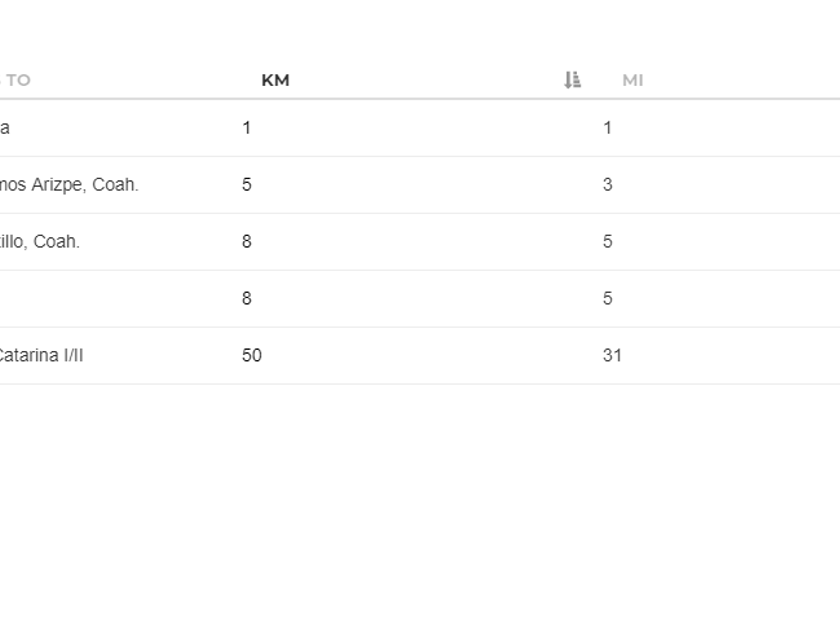Select the 31 mi value for Catarina
This screenshot has height=630, width=840.
pyautogui.click(x=612, y=356)
